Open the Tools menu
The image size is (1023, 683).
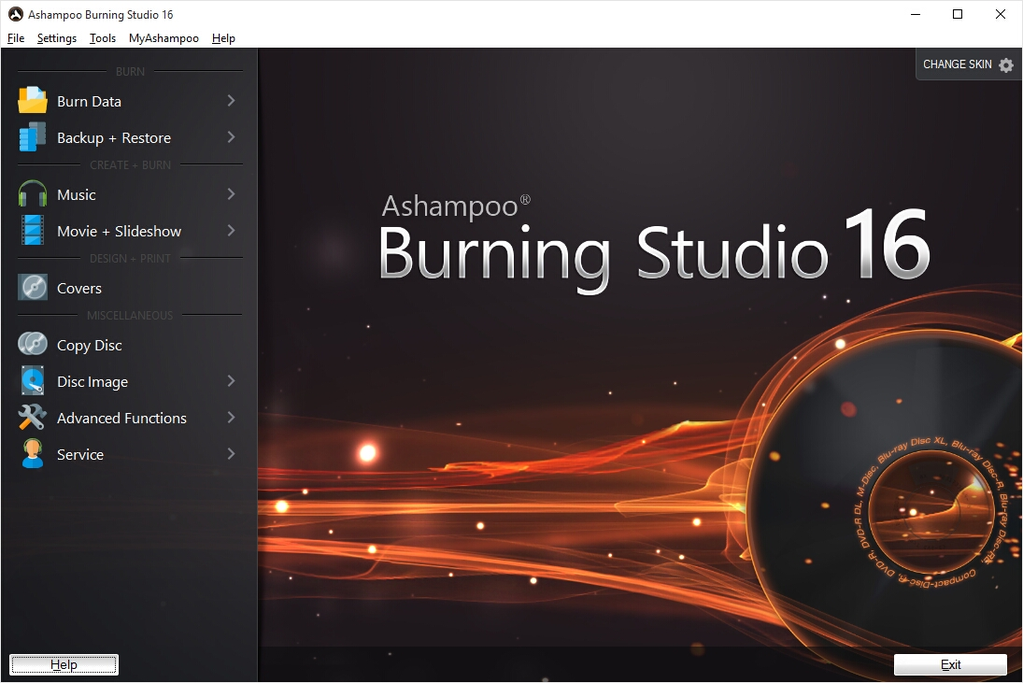pos(102,38)
